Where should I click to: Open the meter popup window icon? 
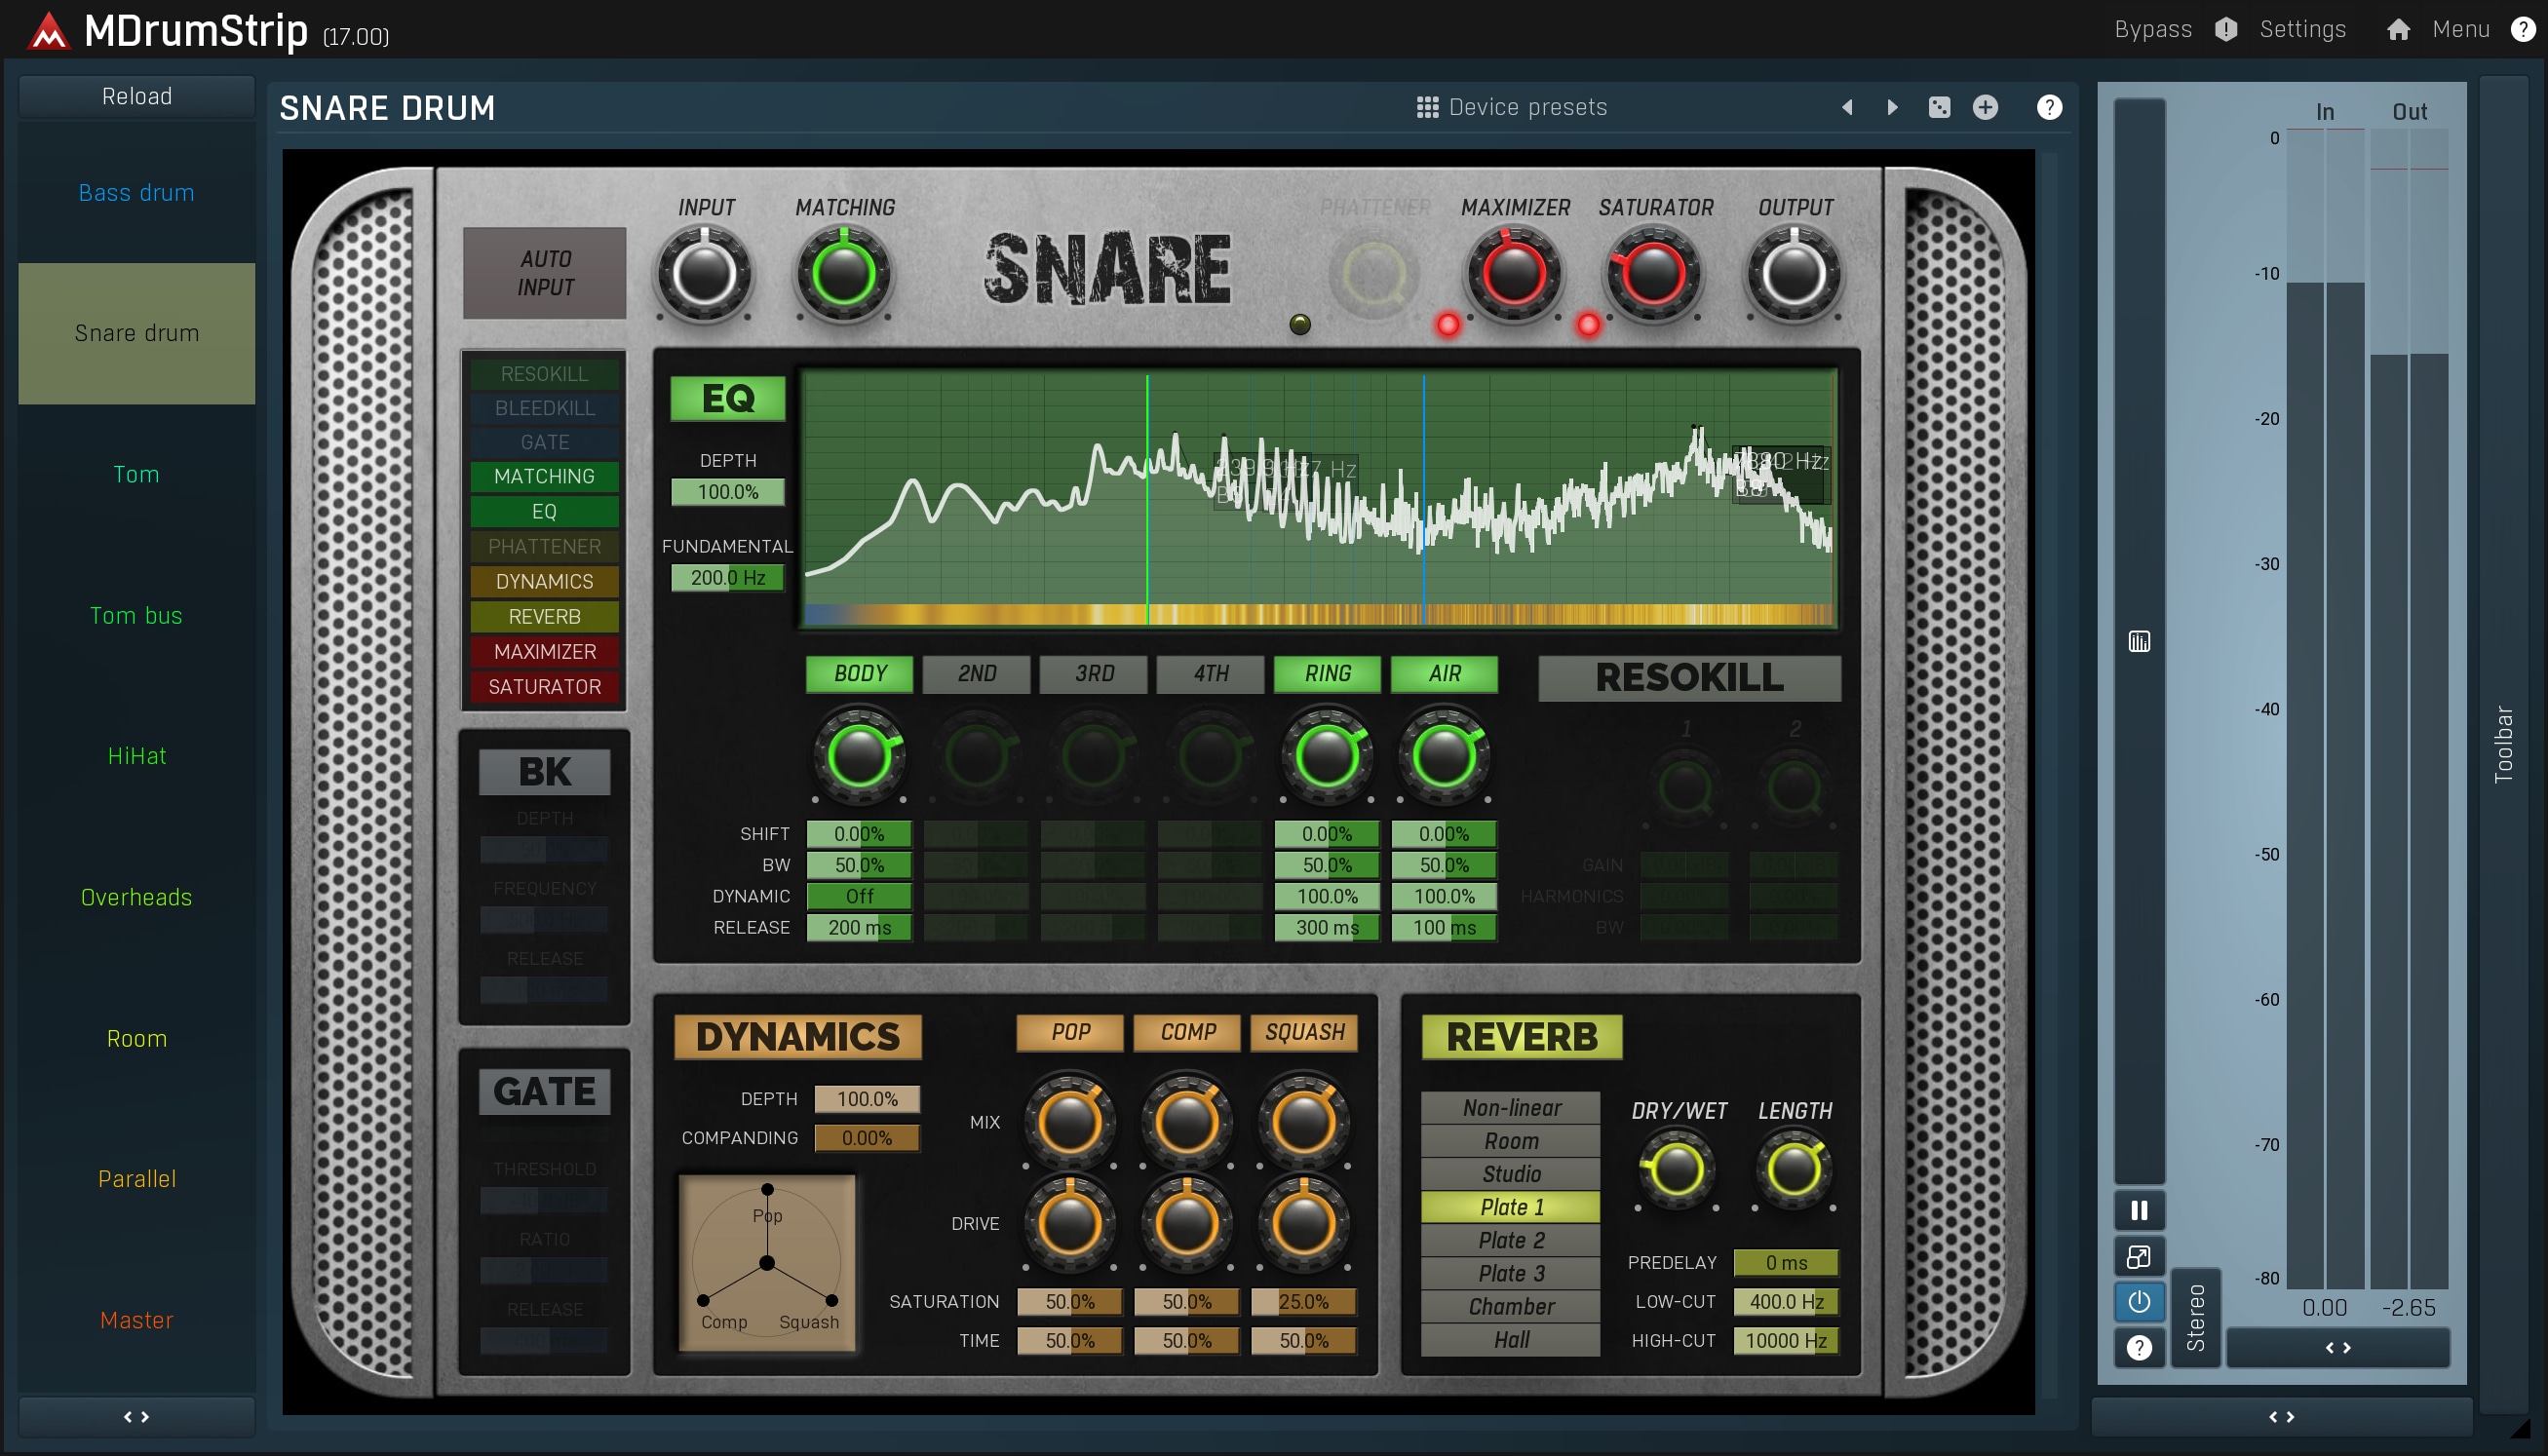point(2139,1257)
